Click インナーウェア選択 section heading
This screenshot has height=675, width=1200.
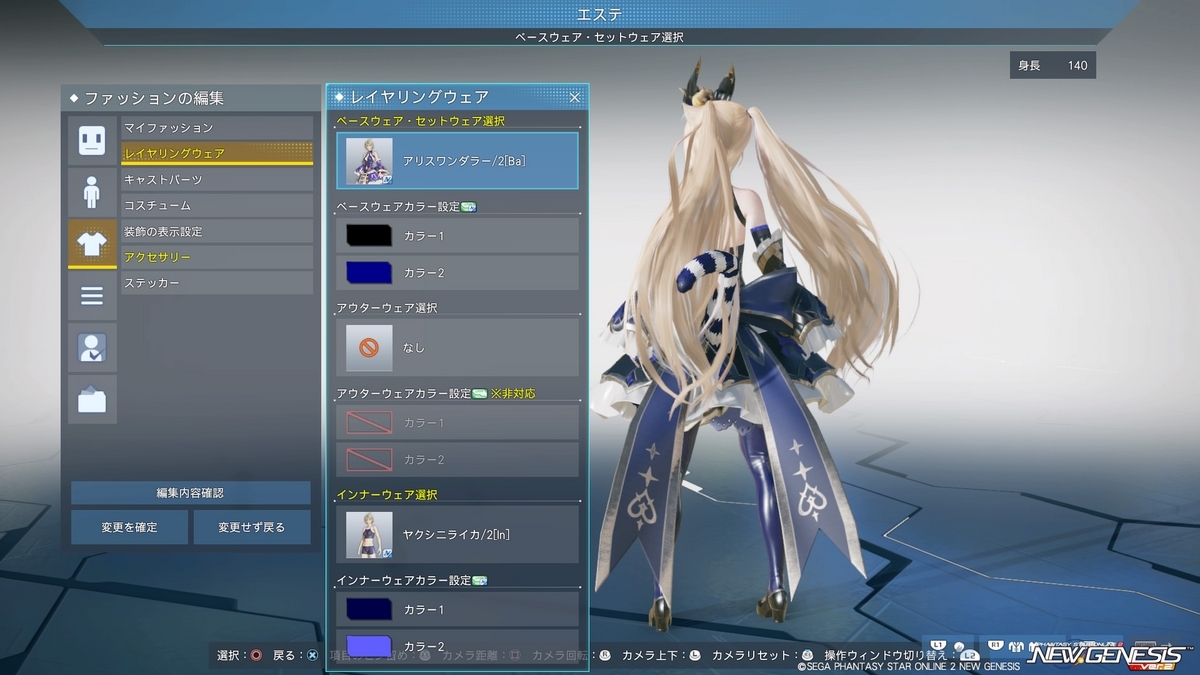(387, 495)
